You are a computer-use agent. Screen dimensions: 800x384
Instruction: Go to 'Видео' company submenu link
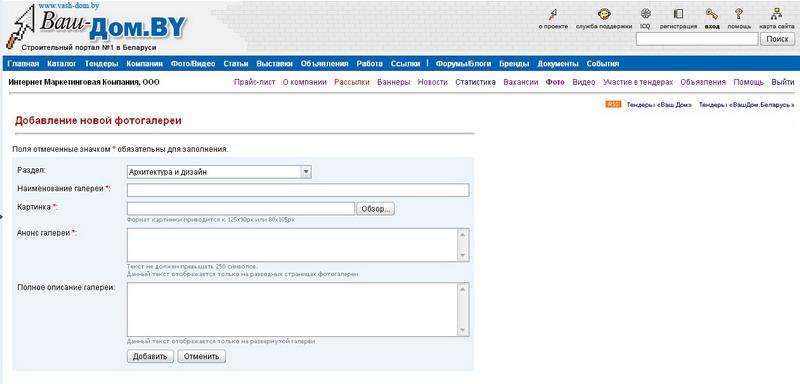tap(584, 82)
